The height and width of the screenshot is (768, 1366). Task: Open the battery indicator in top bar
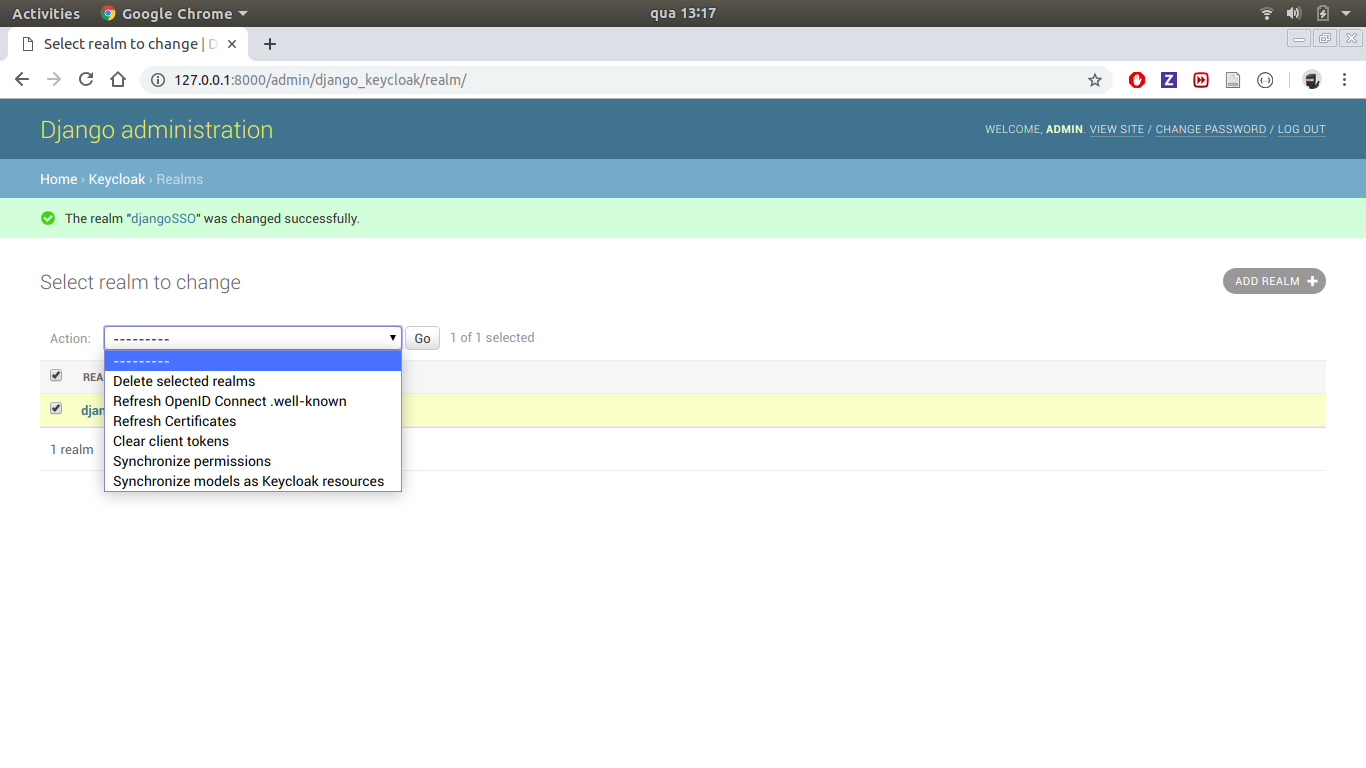click(1323, 13)
